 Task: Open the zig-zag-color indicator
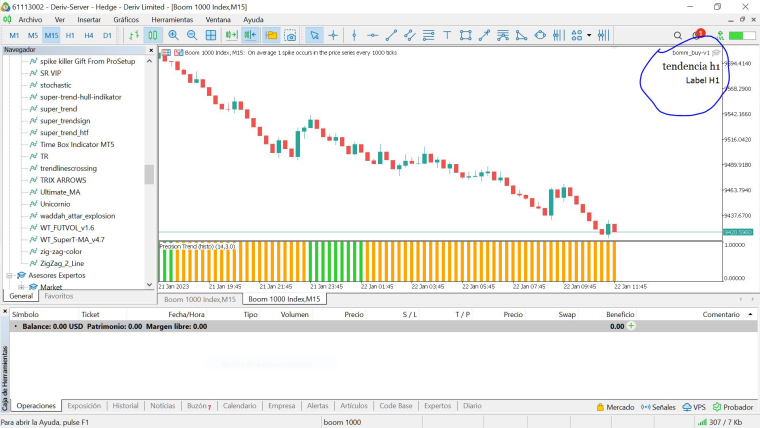(61, 252)
